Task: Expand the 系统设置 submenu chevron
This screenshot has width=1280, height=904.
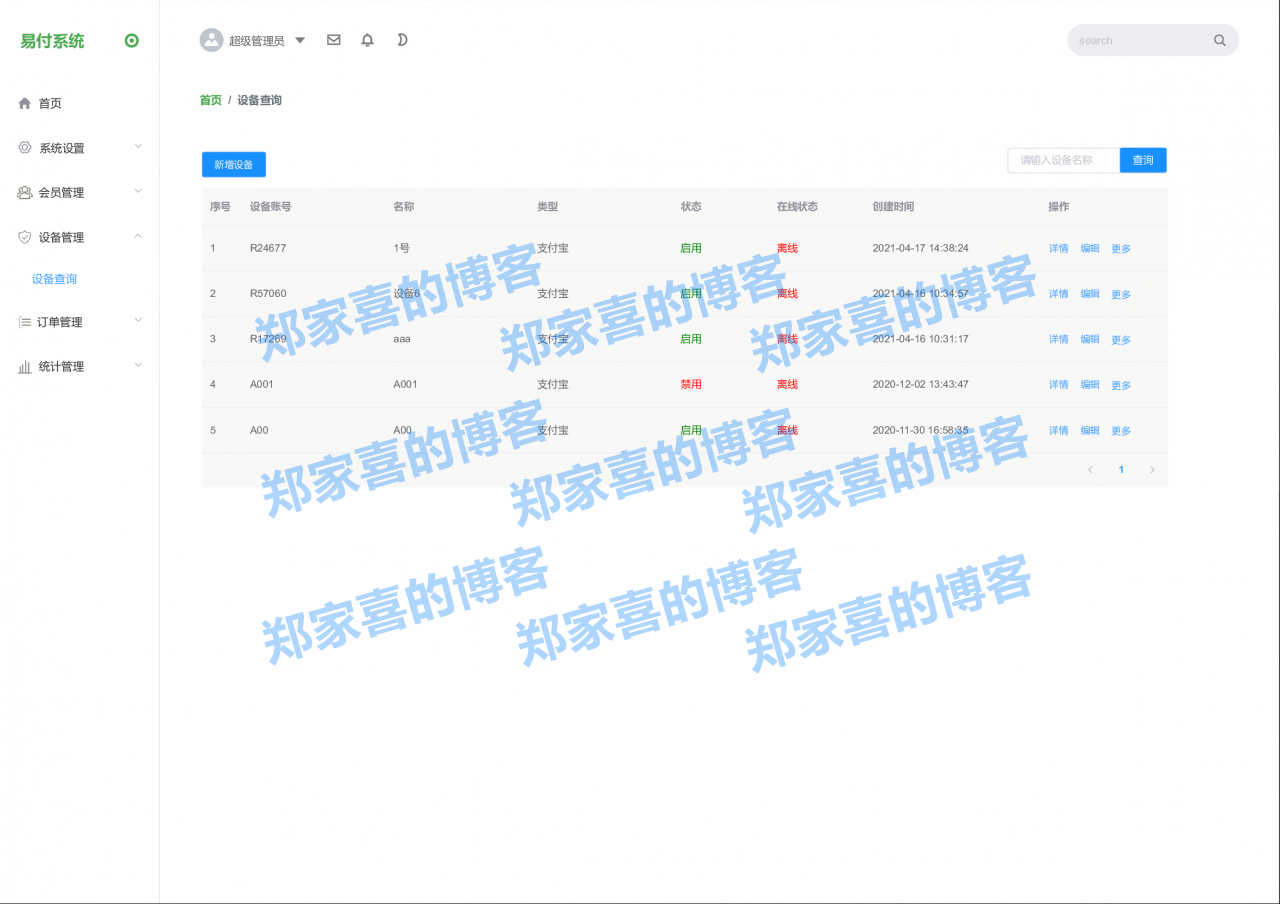Action: coord(138,146)
